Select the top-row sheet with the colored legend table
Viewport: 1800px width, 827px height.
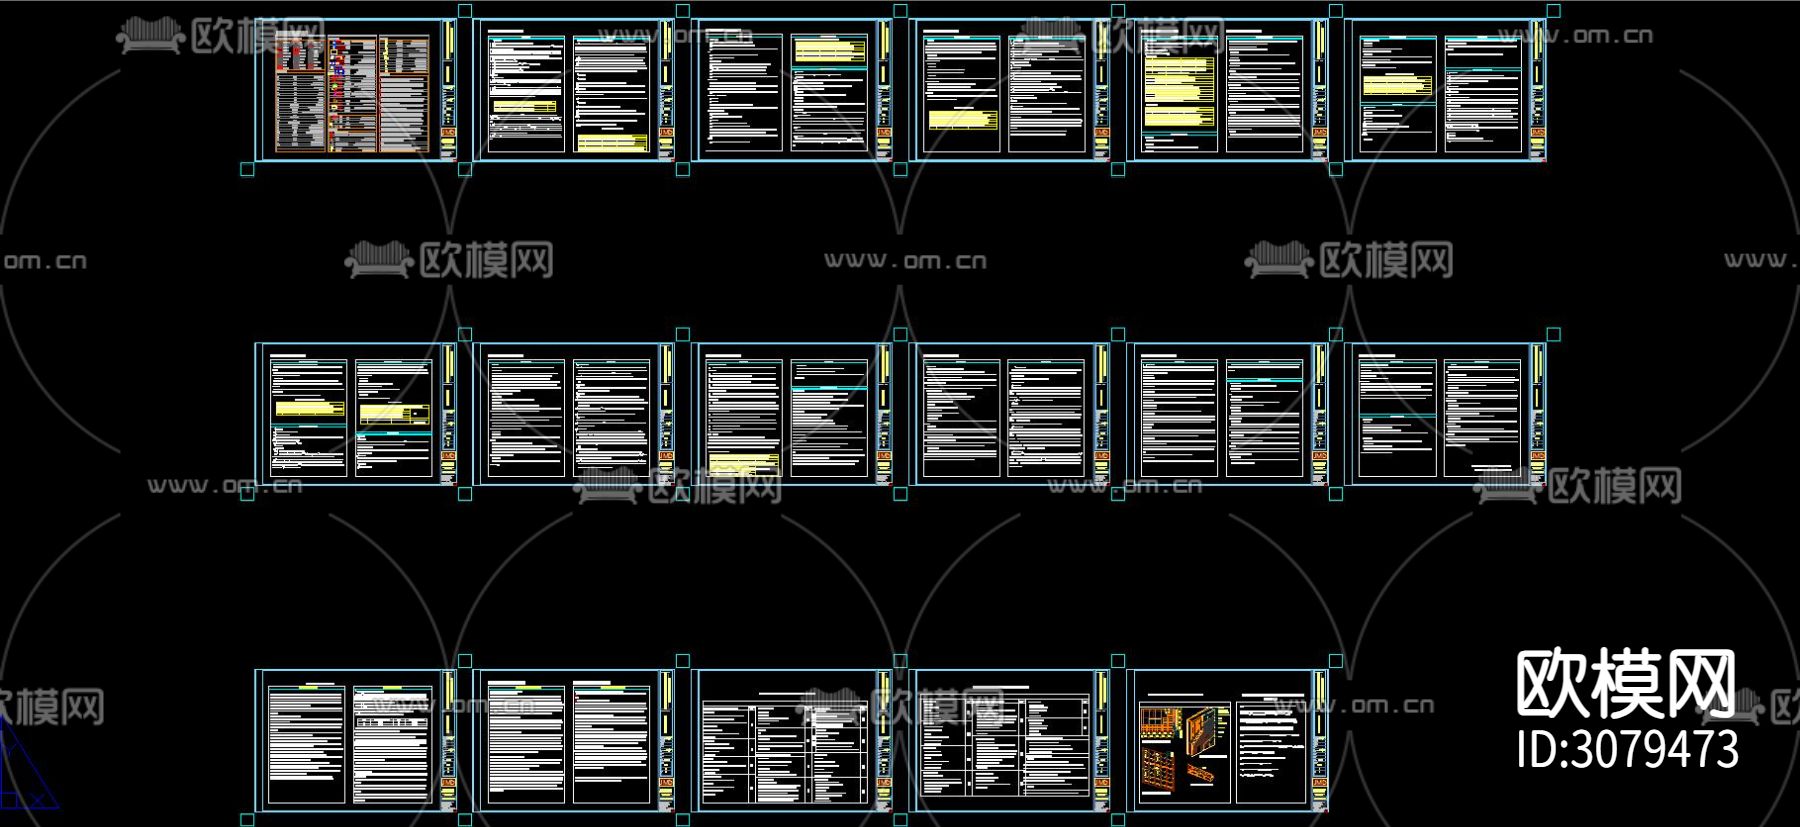click(x=356, y=90)
